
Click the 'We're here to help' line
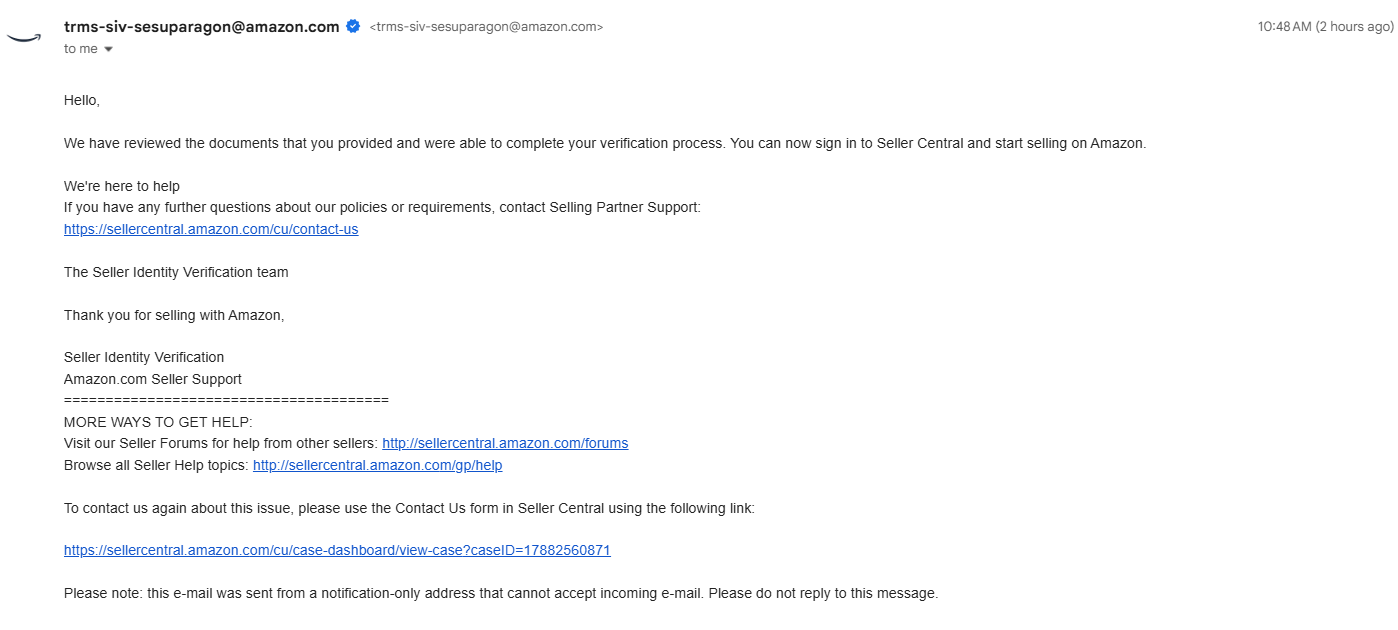pos(122,186)
